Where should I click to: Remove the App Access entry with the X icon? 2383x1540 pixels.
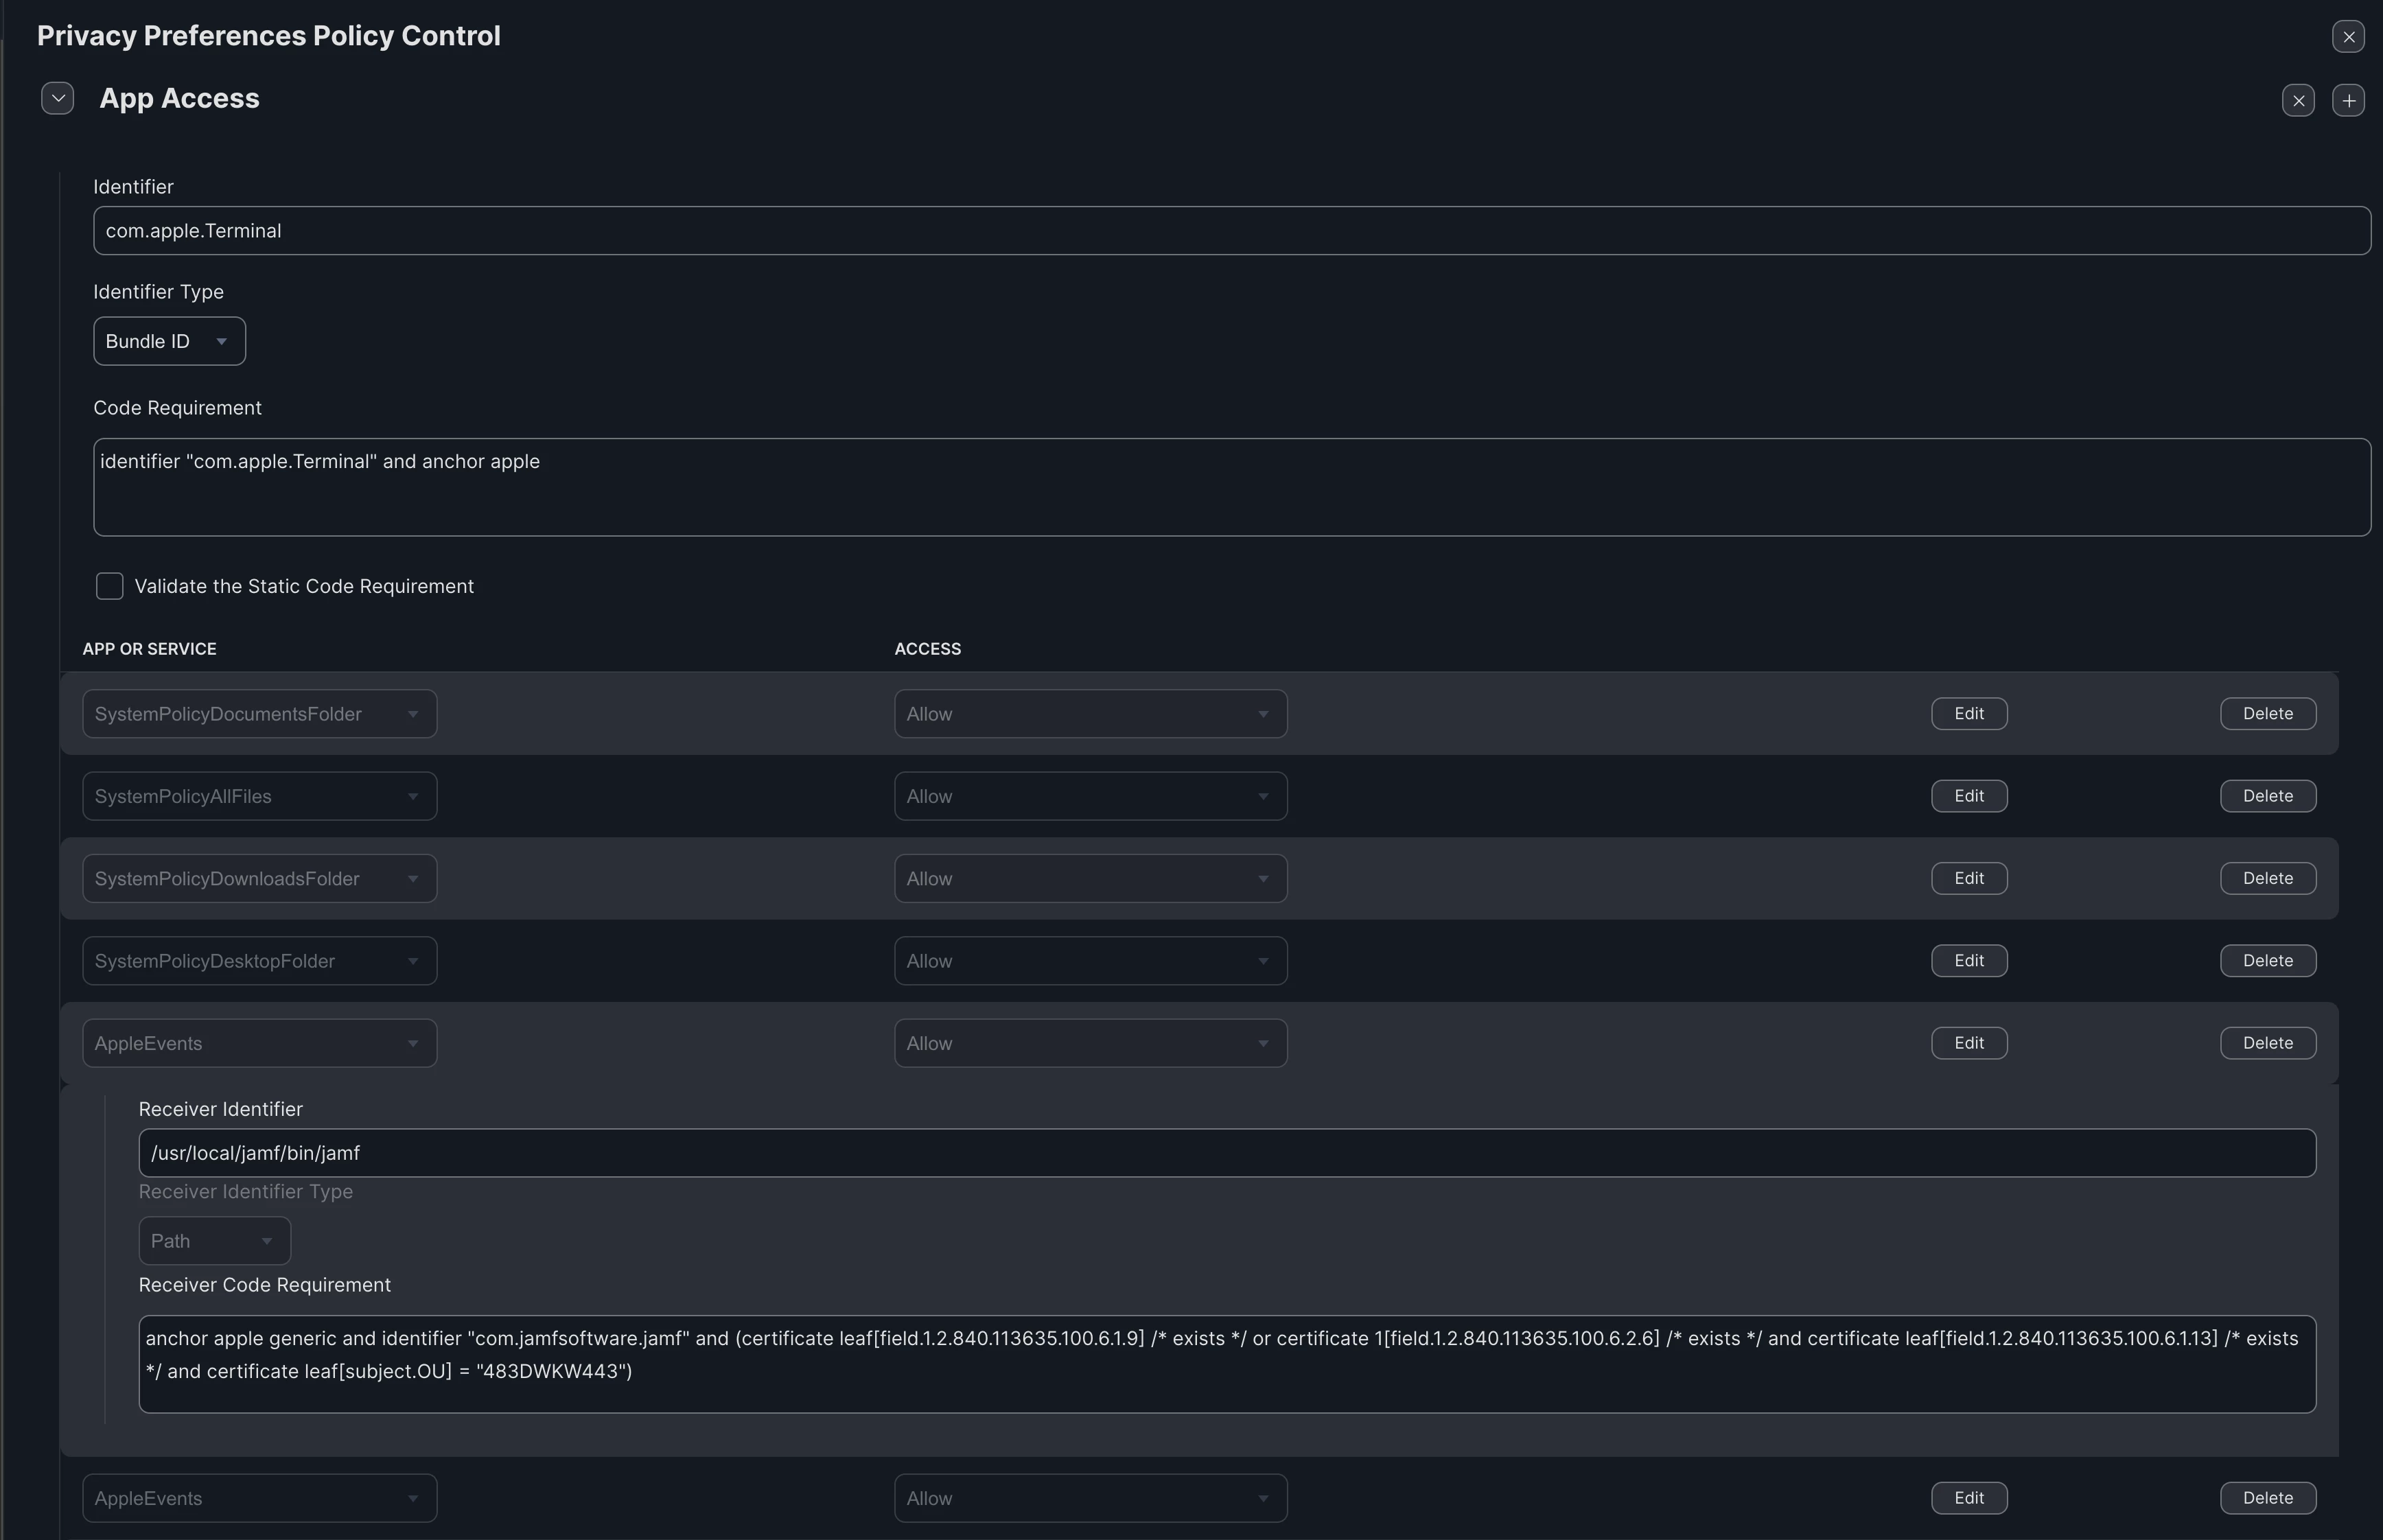(2298, 100)
